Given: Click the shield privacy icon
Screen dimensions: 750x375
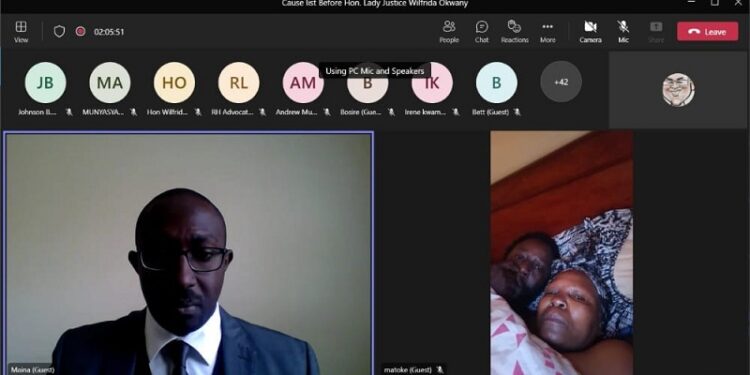Looking at the screenshot, I should click(x=59, y=32).
